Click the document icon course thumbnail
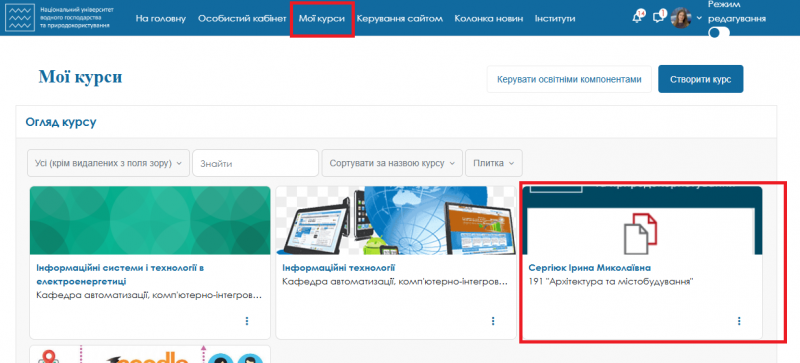800x363 pixels. 642,220
